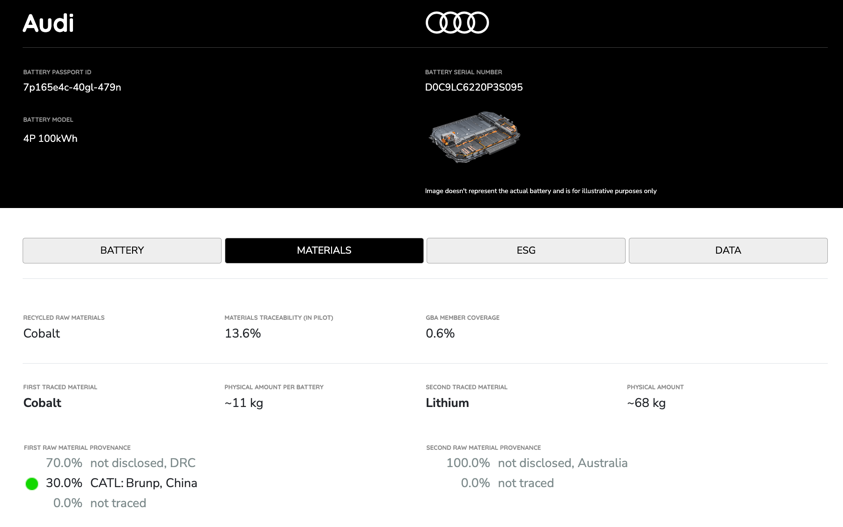Open the battery illustration image
Image resolution: width=843 pixels, height=527 pixels.
(474, 137)
